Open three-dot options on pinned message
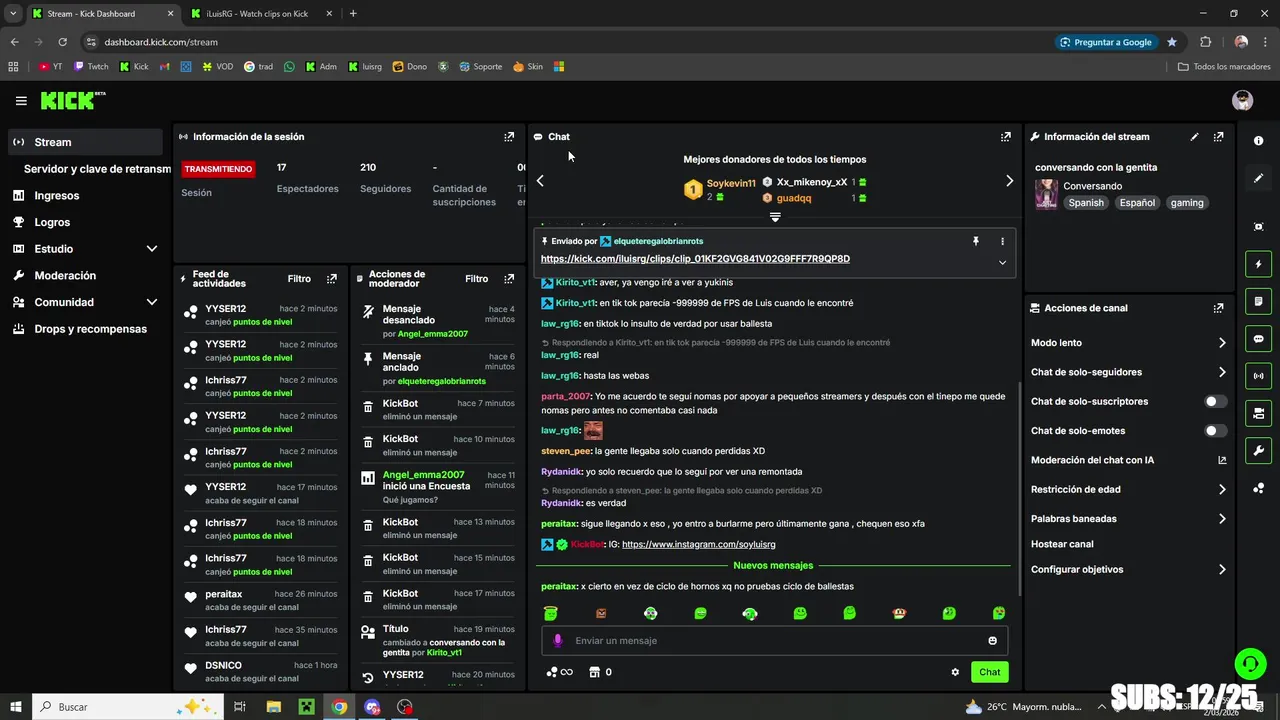Image resolution: width=1280 pixels, height=720 pixels. (x=1002, y=241)
